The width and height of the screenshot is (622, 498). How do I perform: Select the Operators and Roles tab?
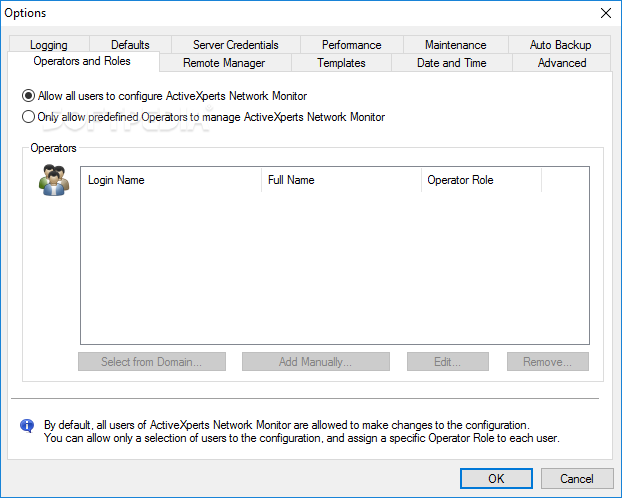[82, 61]
